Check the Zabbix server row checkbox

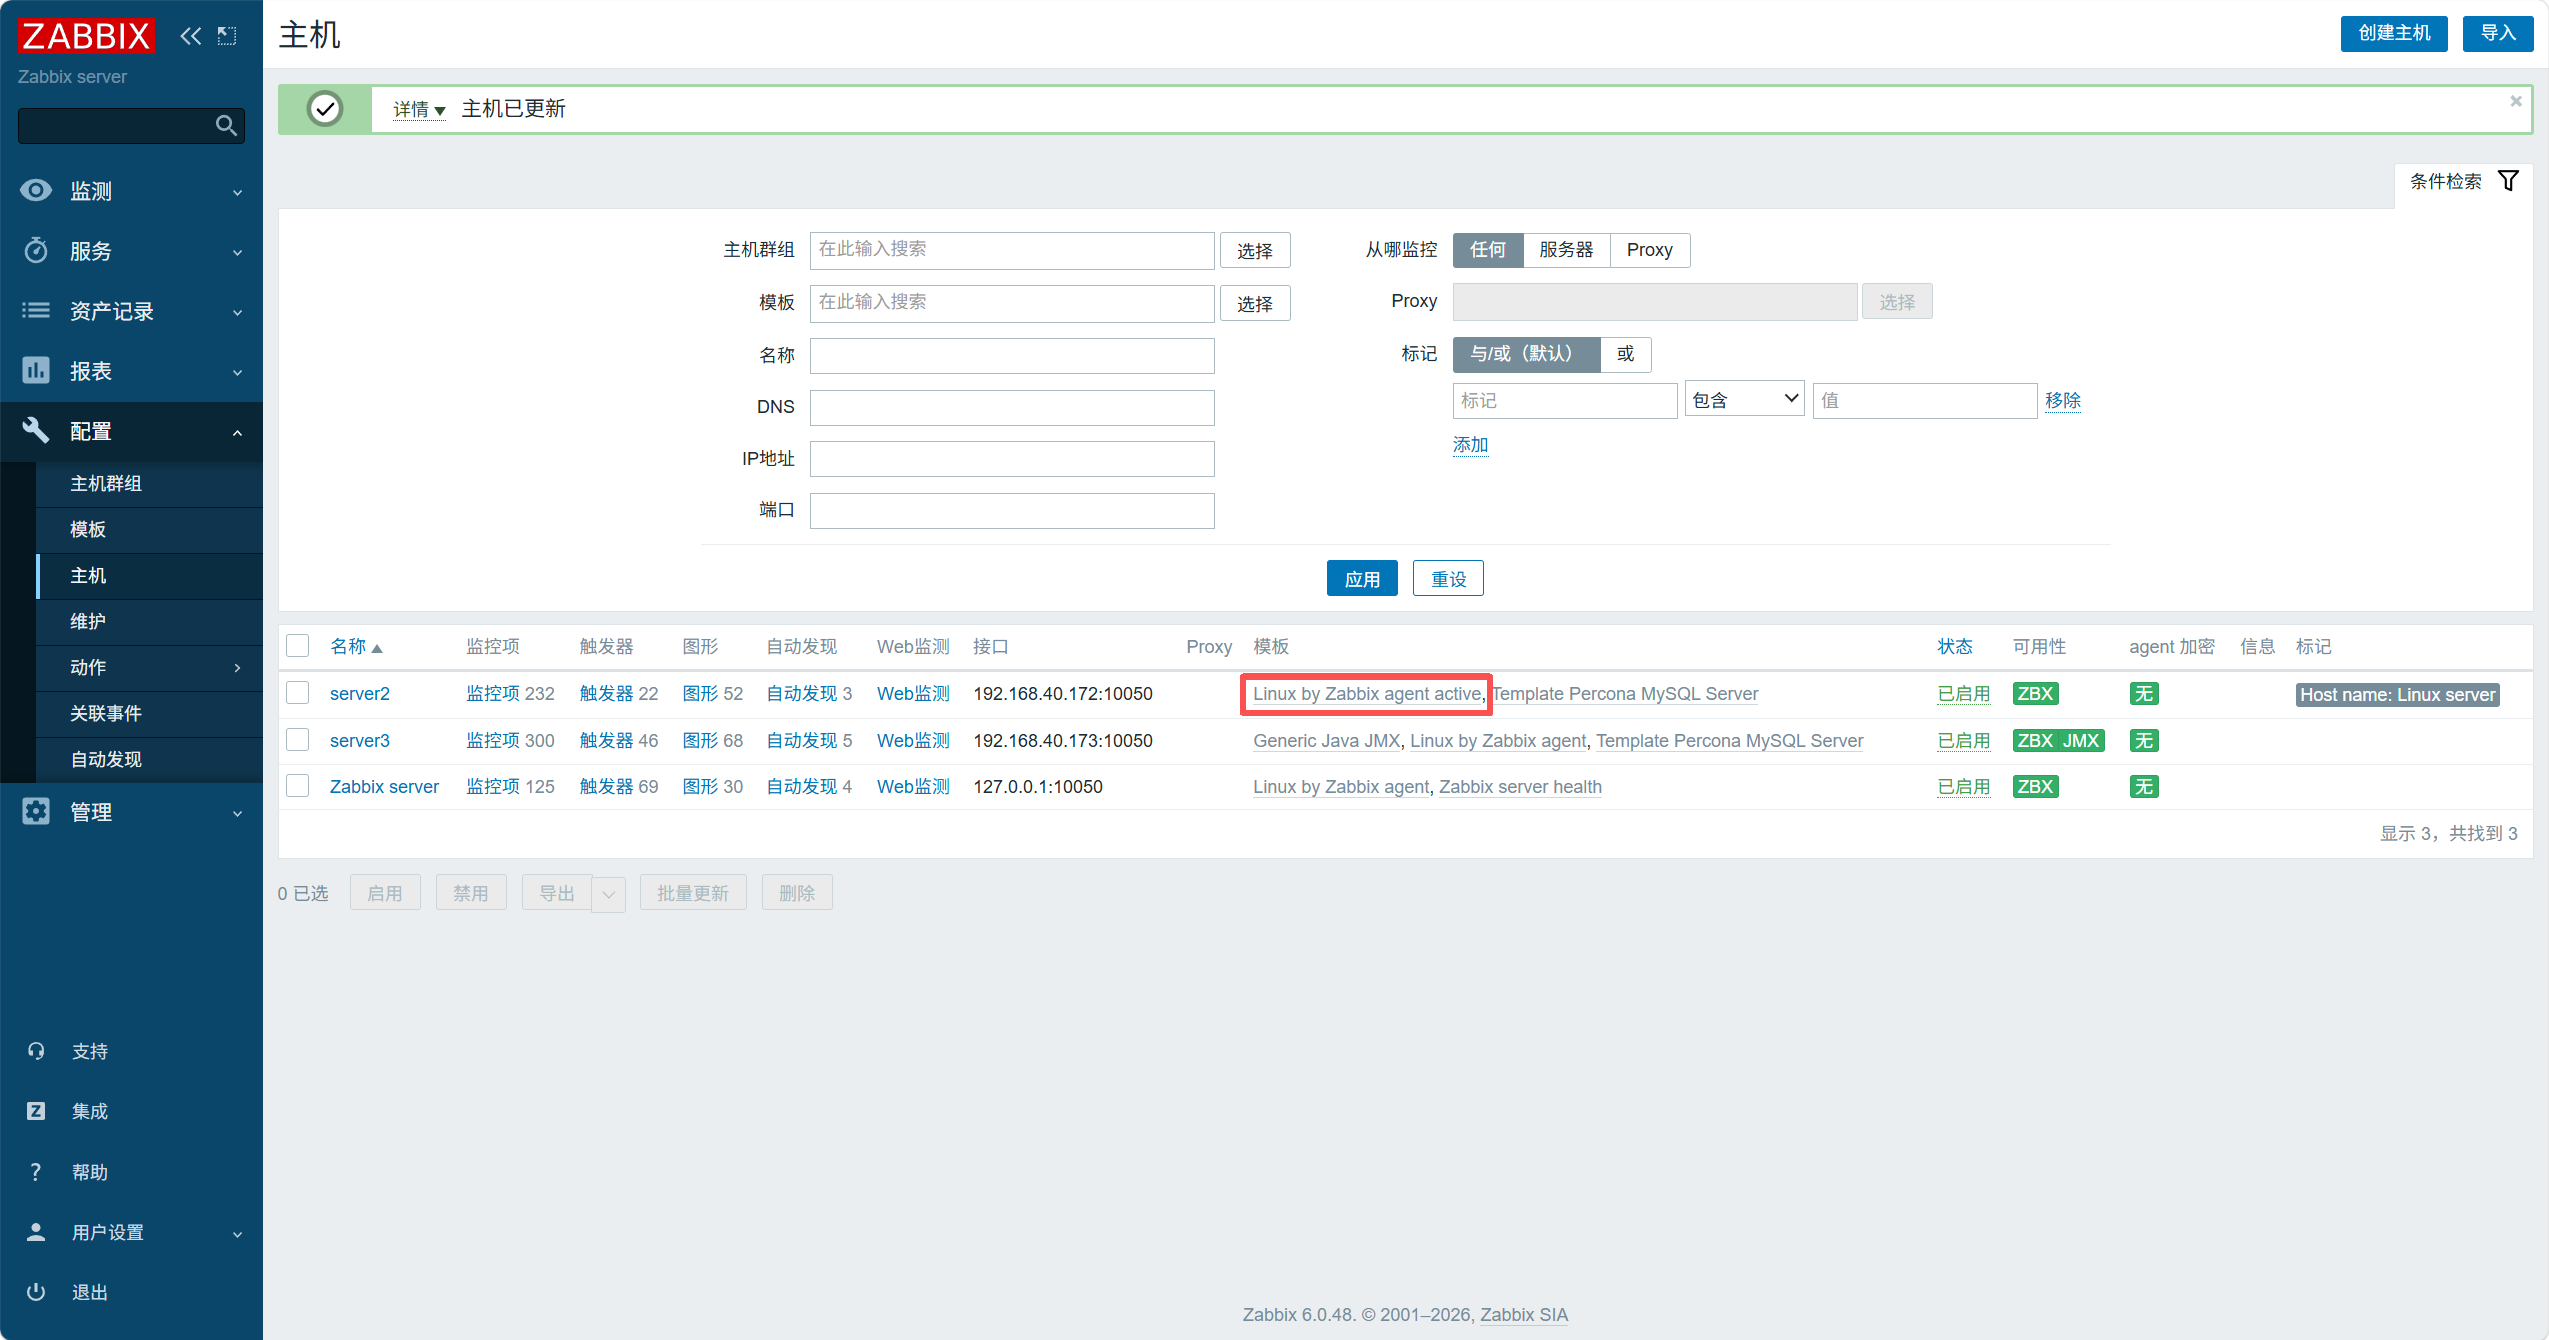click(x=298, y=786)
